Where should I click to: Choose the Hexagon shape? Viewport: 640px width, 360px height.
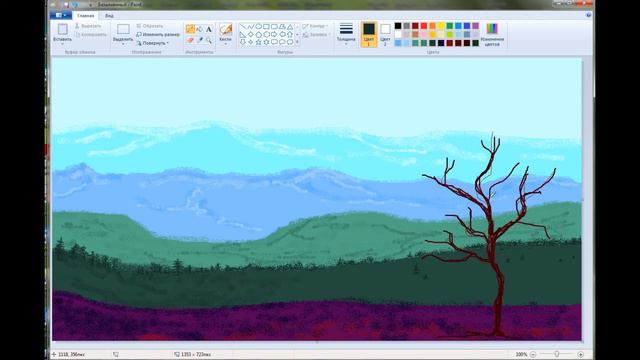tap(267, 34)
